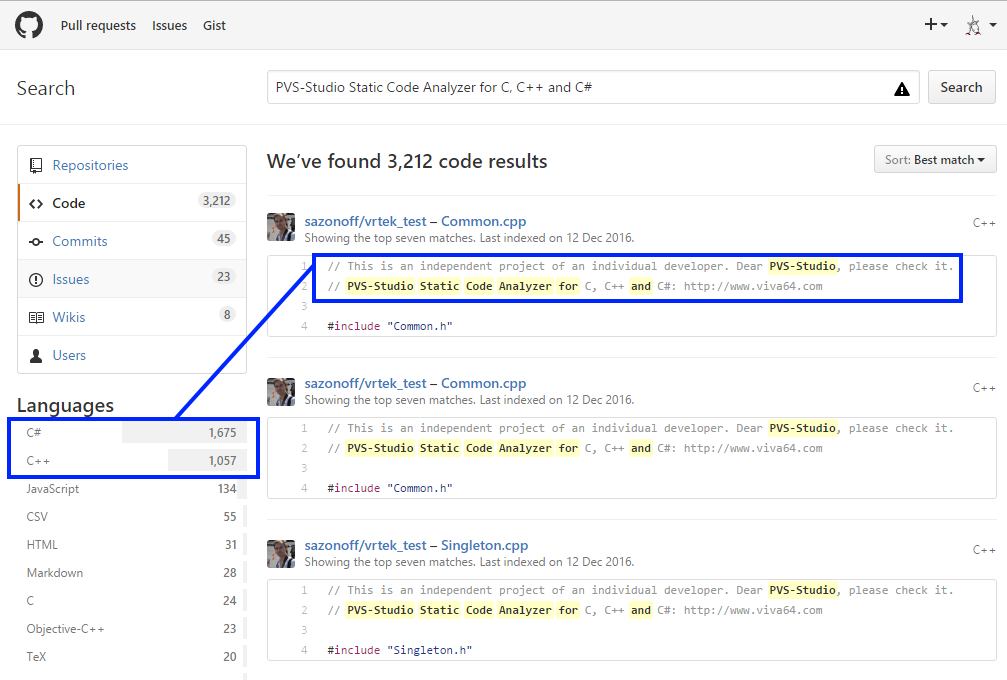The height and width of the screenshot is (680, 1007).
Task: Click the Users person icon
Action: coord(36,355)
